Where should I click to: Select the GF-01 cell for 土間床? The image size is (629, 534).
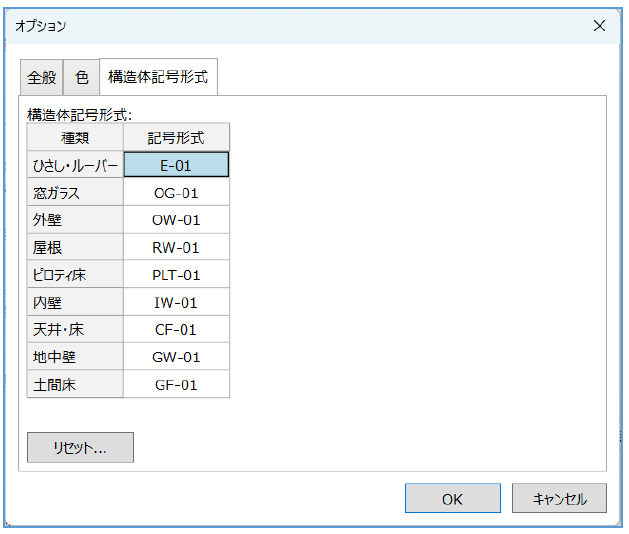[x=176, y=384]
